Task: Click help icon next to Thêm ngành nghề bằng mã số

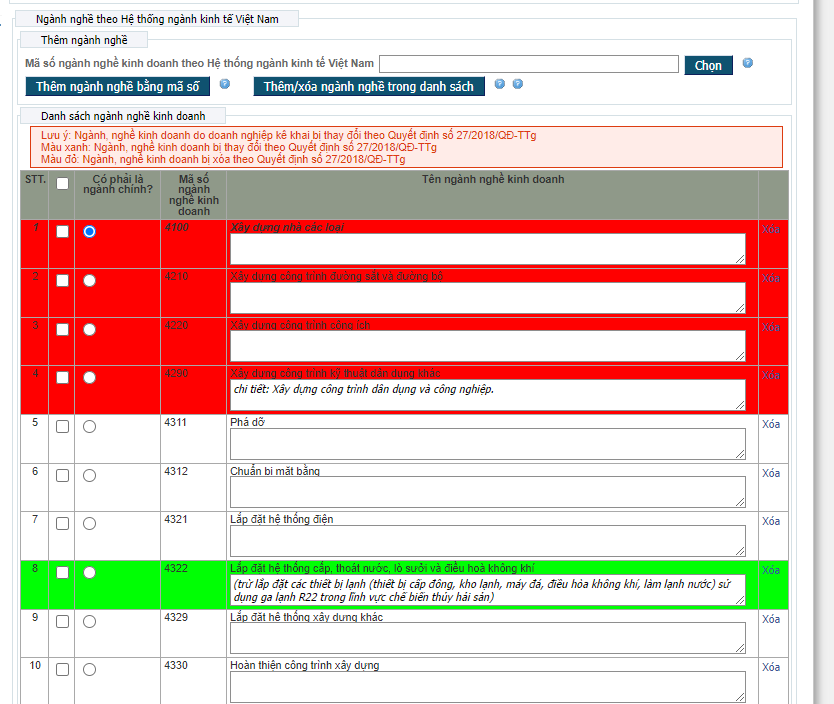Action: click(225, 84)
